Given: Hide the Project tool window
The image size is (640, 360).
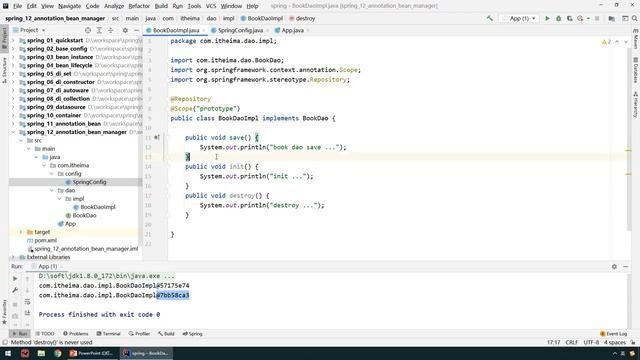Looking at the screenshot, I should (x=136, y=30).
